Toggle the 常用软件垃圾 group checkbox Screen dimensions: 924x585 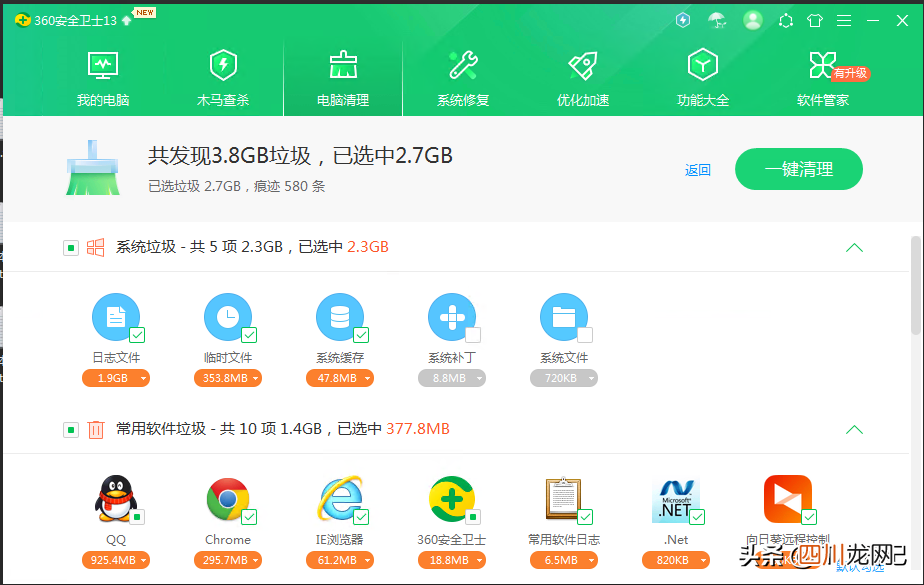tap(71, 430)
